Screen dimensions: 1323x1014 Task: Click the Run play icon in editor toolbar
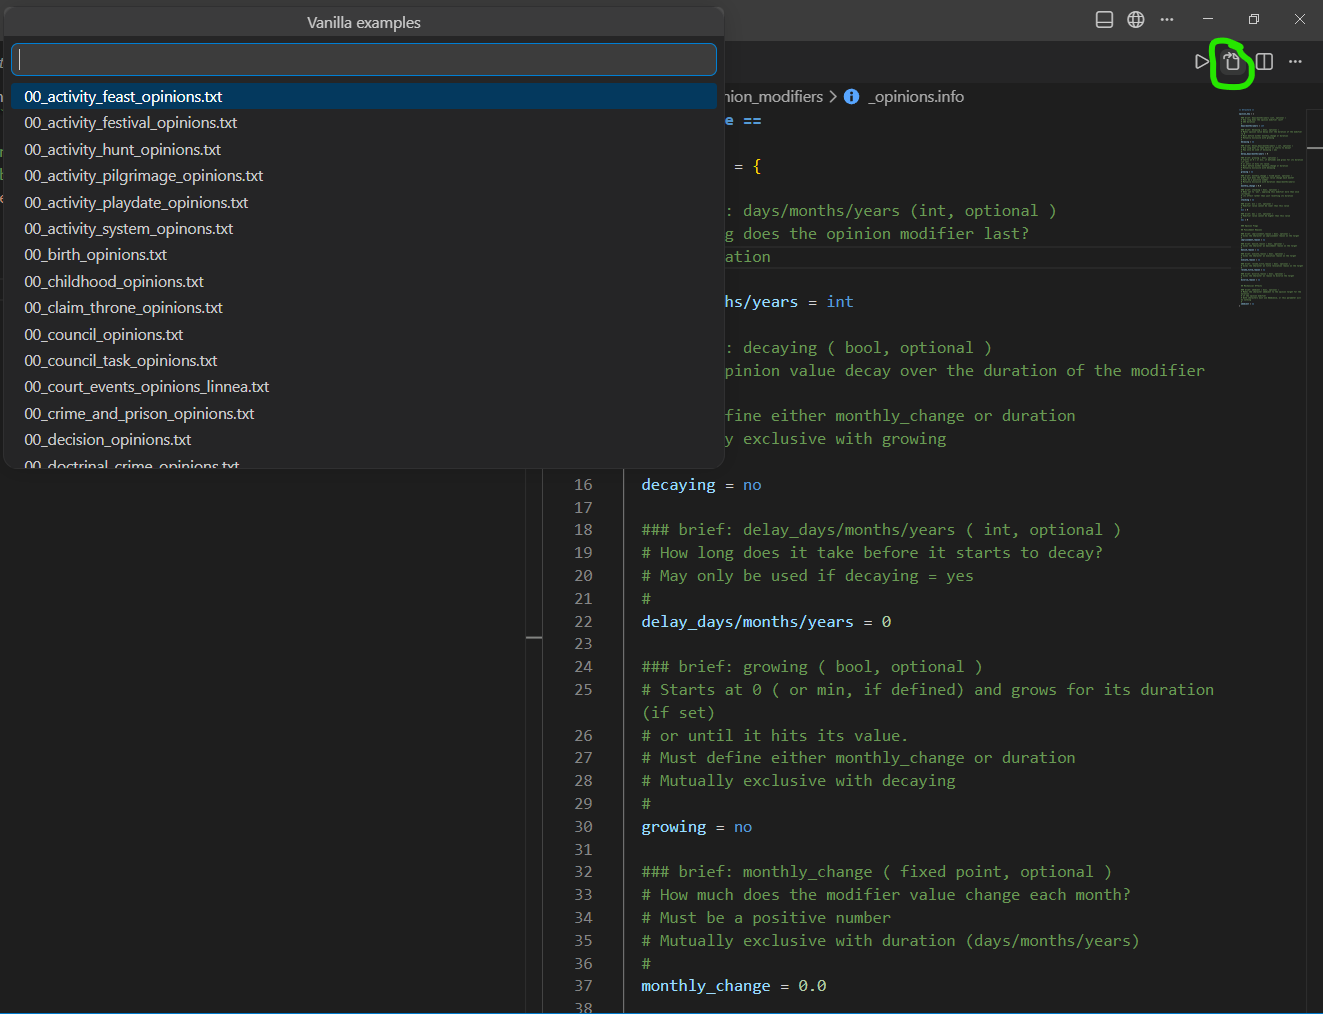(1201, 62)
